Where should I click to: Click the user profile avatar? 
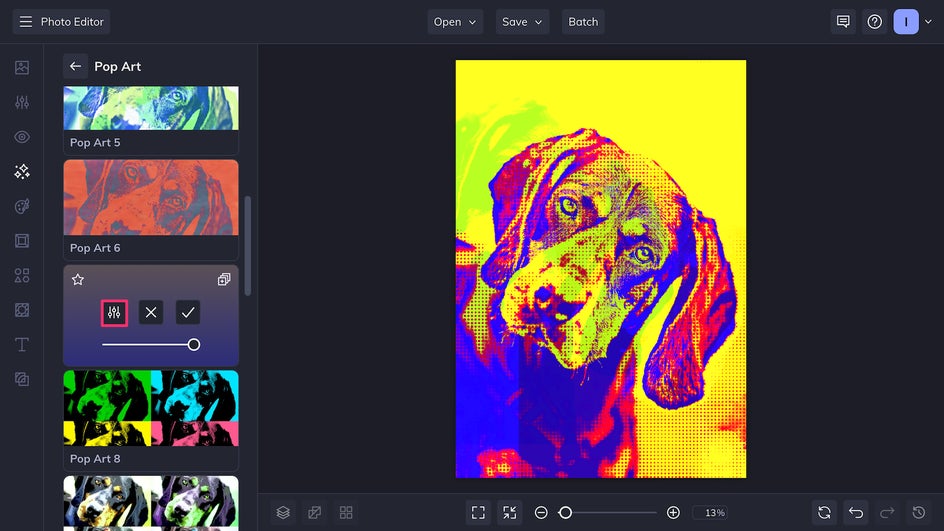(x=906, y=22)
